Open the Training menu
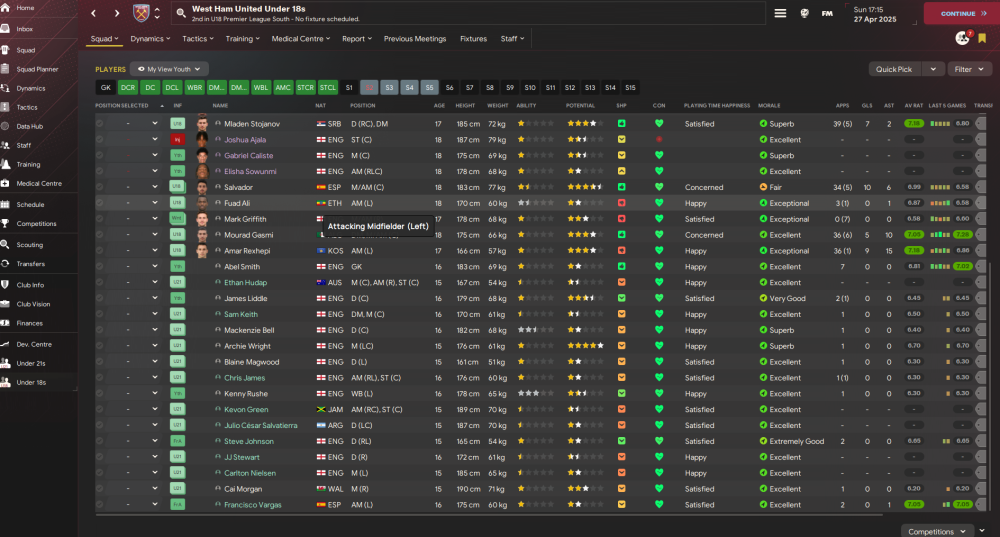This screenshot has width=1000, height=537. (x=242, y=39)
